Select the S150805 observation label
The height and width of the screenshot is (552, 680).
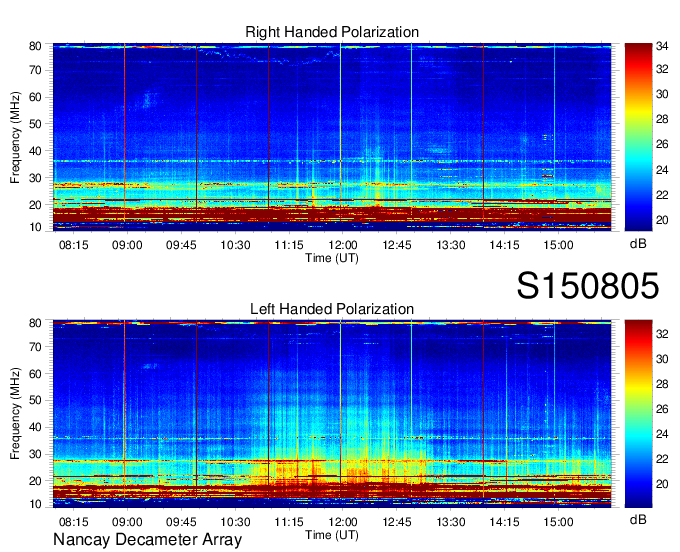point(588,286)
